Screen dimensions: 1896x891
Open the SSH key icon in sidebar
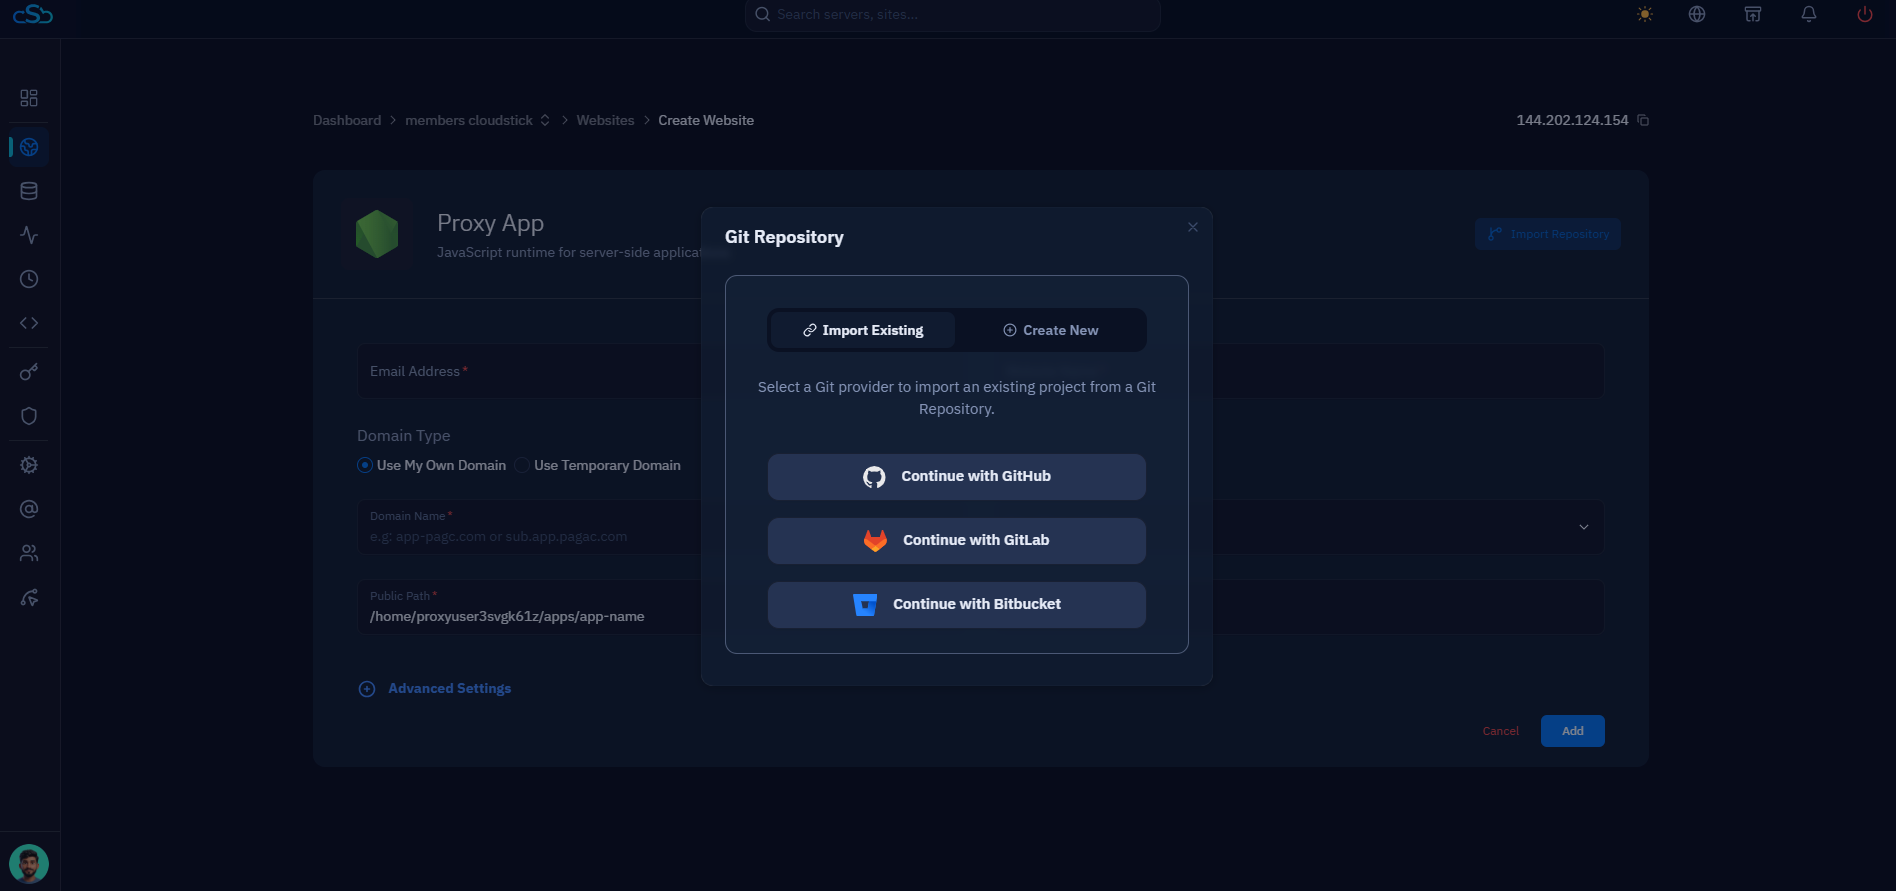tap(29, 372)
